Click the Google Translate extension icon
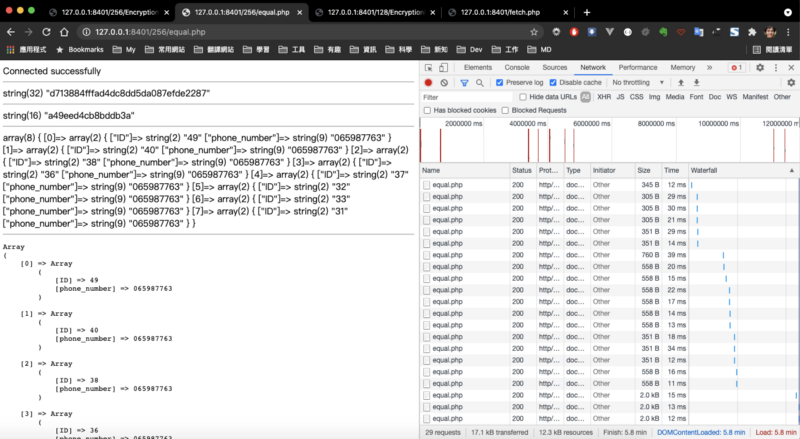800x439 pixels. 698,32
